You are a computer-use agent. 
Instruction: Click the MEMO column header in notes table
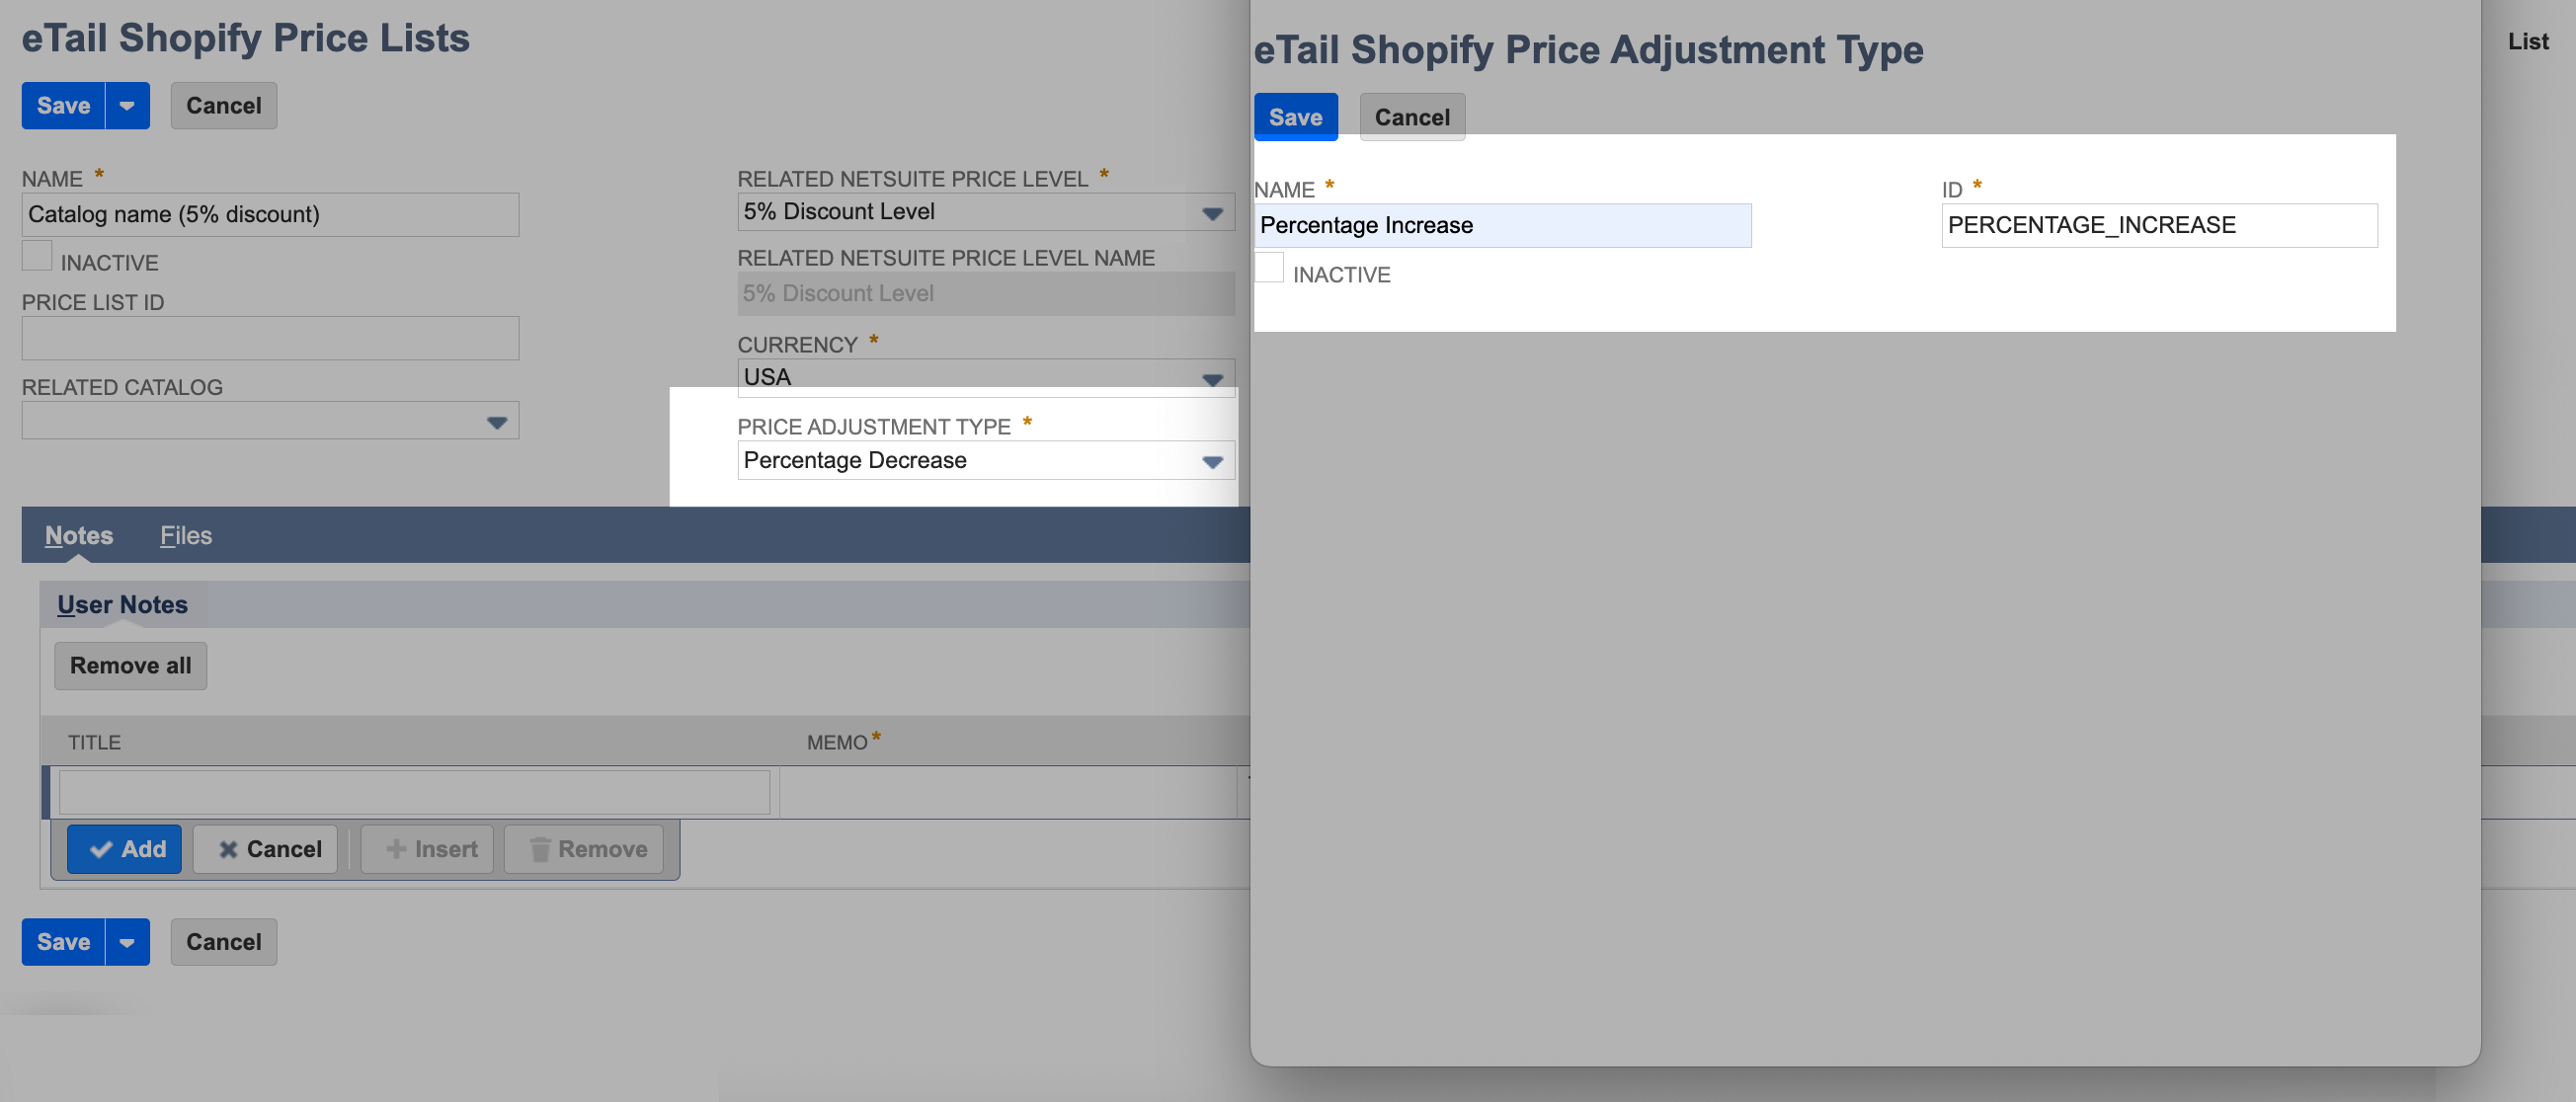pos(837,742)
